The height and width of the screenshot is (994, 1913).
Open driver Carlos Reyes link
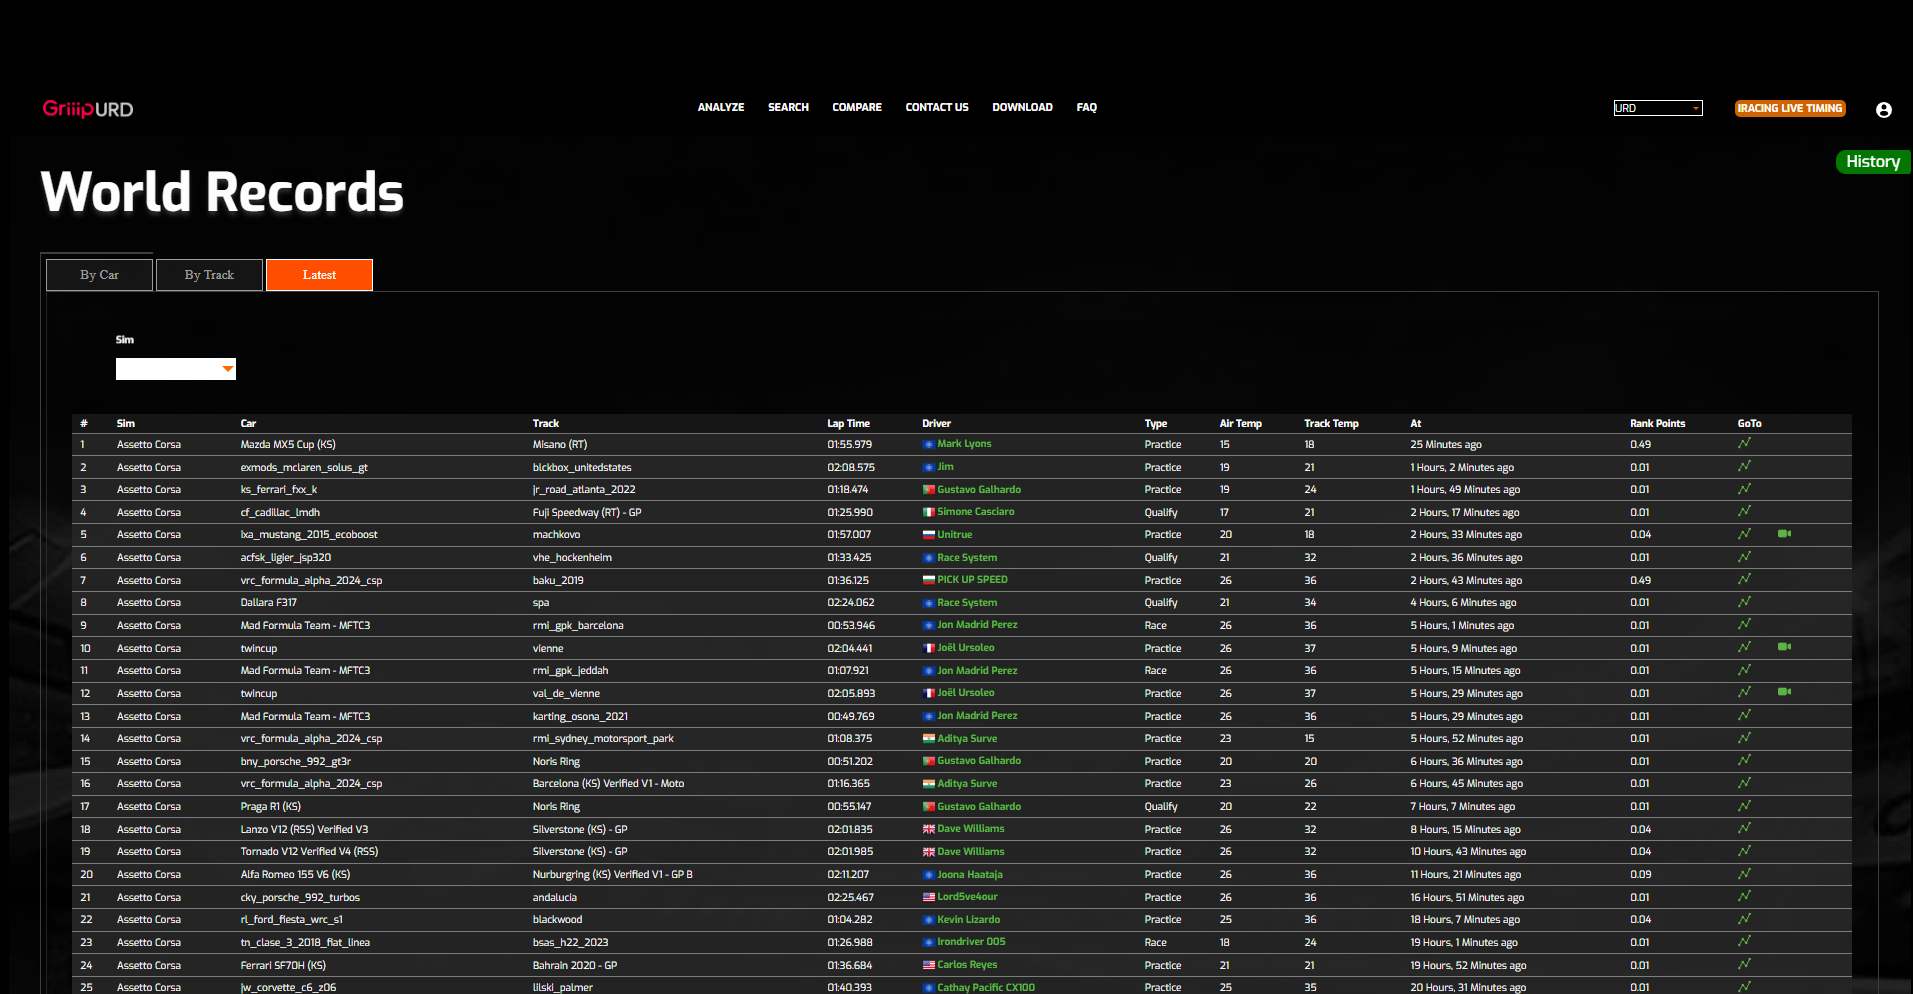[967, 965]
